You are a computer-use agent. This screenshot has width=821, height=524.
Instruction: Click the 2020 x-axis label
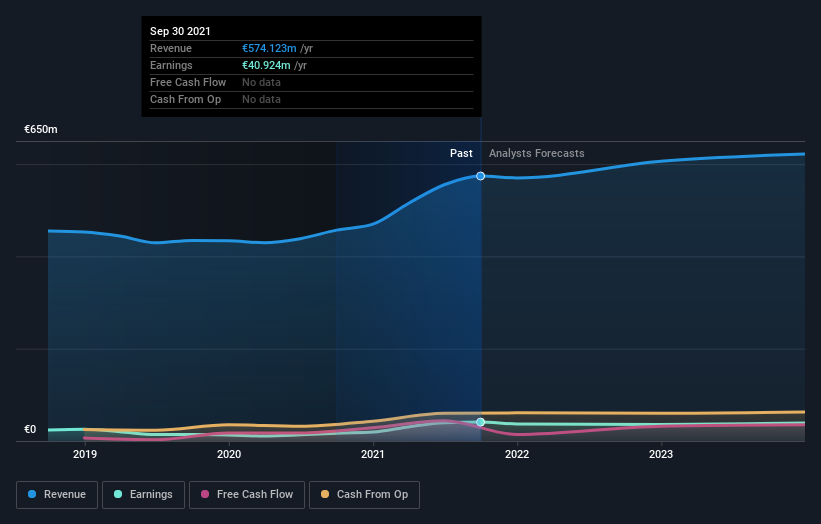(229, 454)
